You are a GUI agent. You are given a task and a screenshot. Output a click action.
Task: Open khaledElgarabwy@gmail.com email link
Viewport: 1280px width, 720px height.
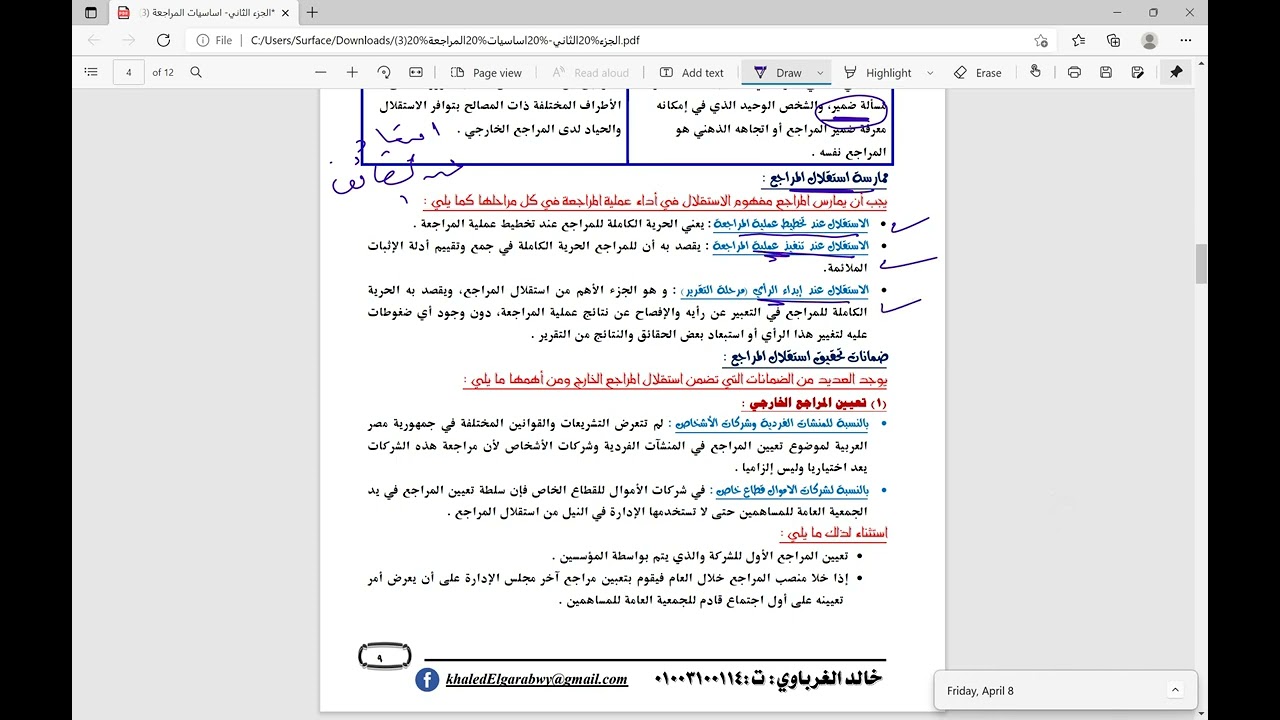pyautogui.click(x=537, y=679)
